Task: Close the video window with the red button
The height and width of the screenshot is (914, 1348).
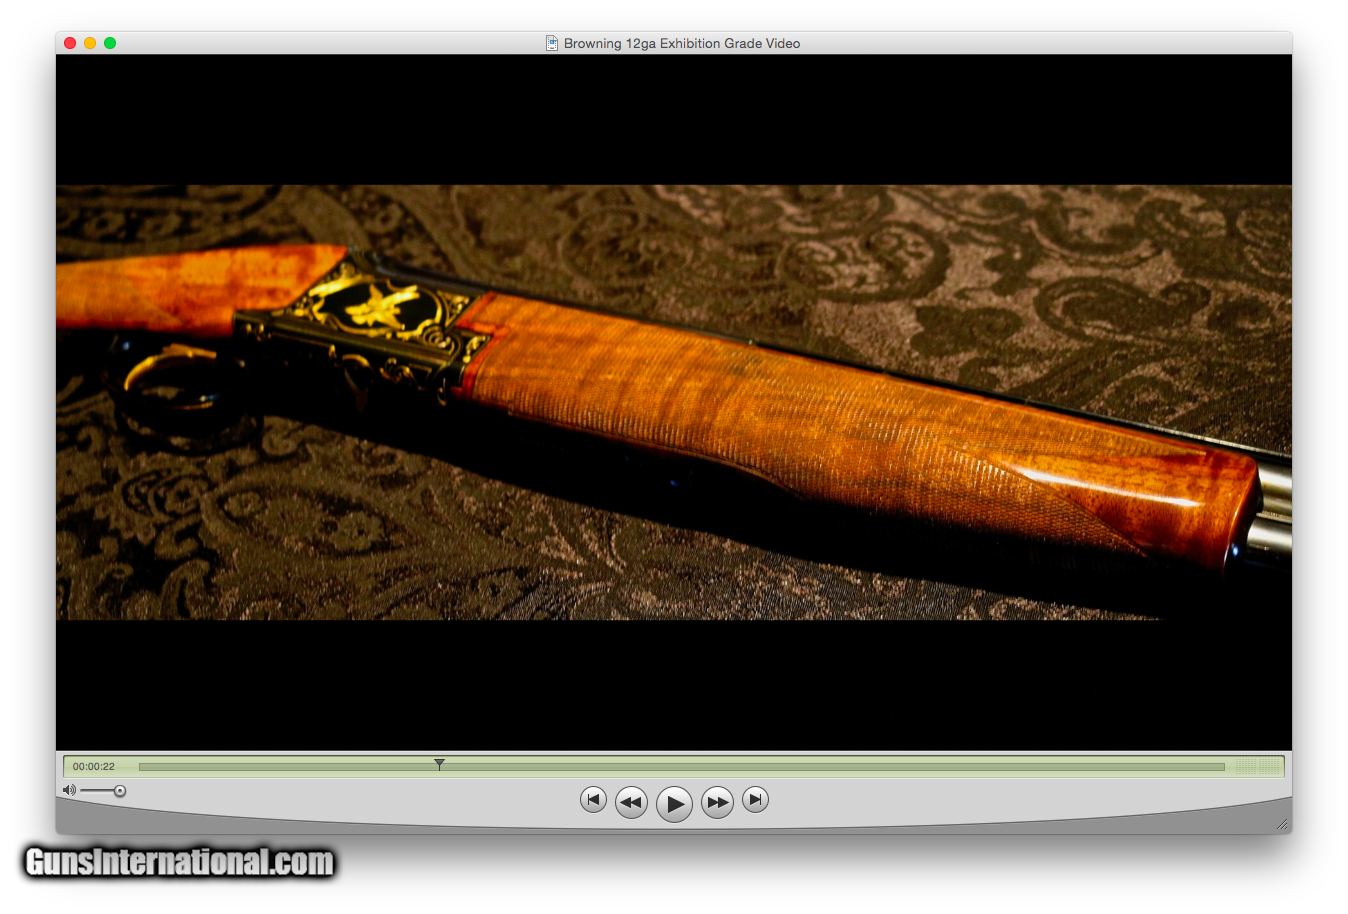Action: tap(70, 43)
